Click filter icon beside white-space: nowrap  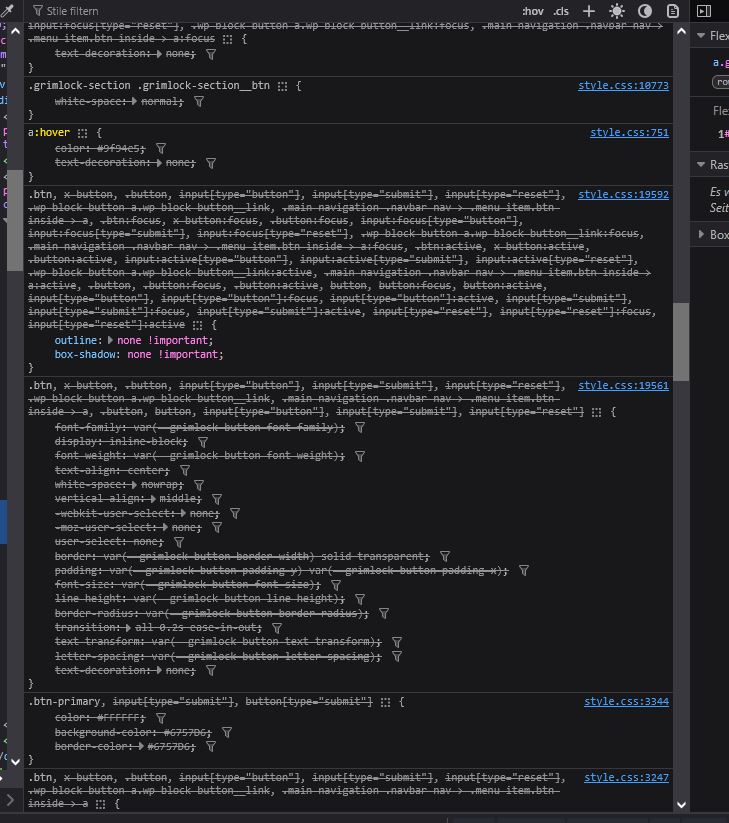click(199, 485)
